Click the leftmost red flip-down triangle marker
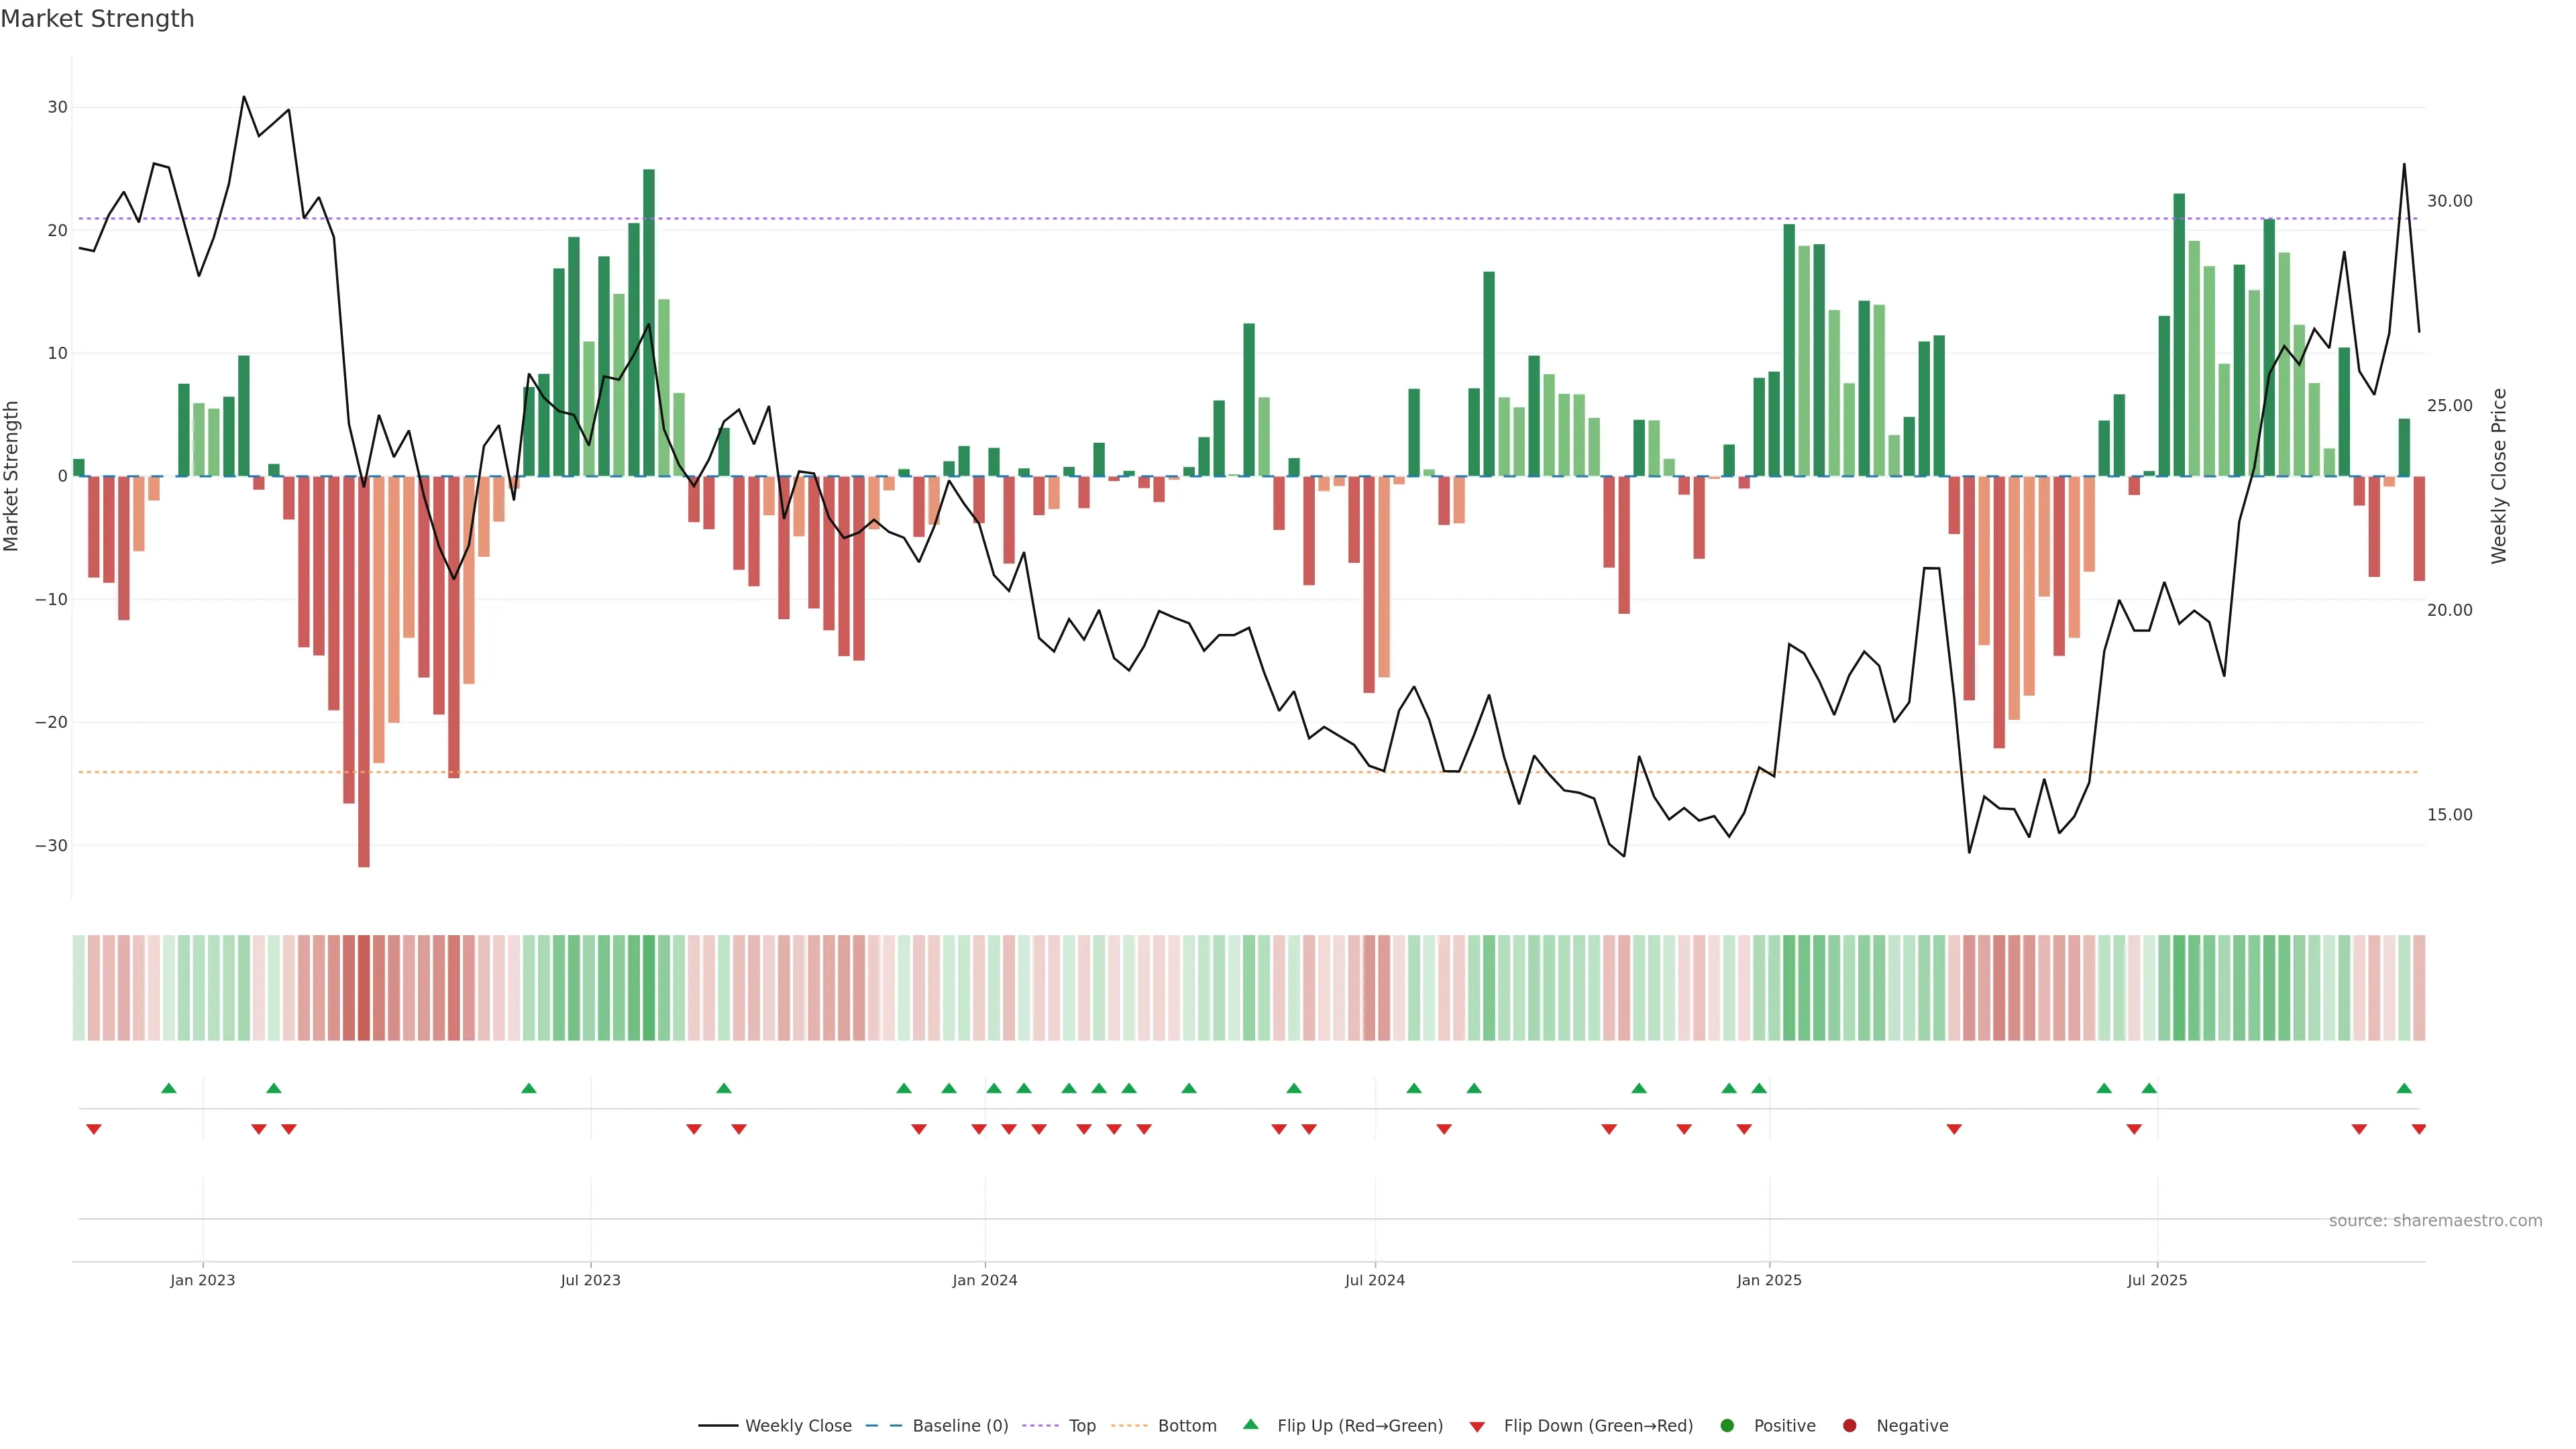The height and width of the screenshot is (1449, 2576). (x=94, y=1129)
